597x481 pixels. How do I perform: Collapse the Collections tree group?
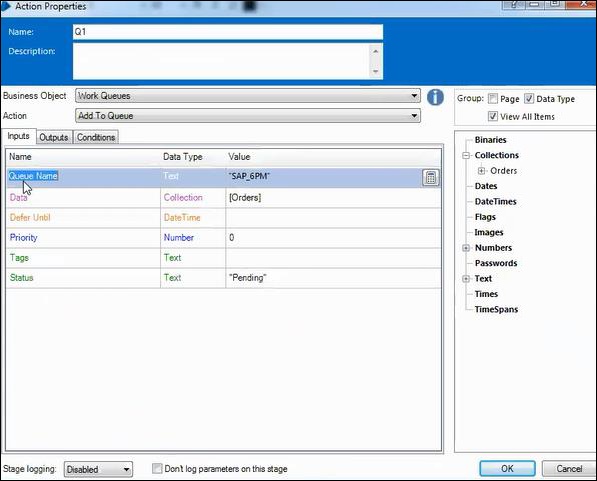(466, 155)
